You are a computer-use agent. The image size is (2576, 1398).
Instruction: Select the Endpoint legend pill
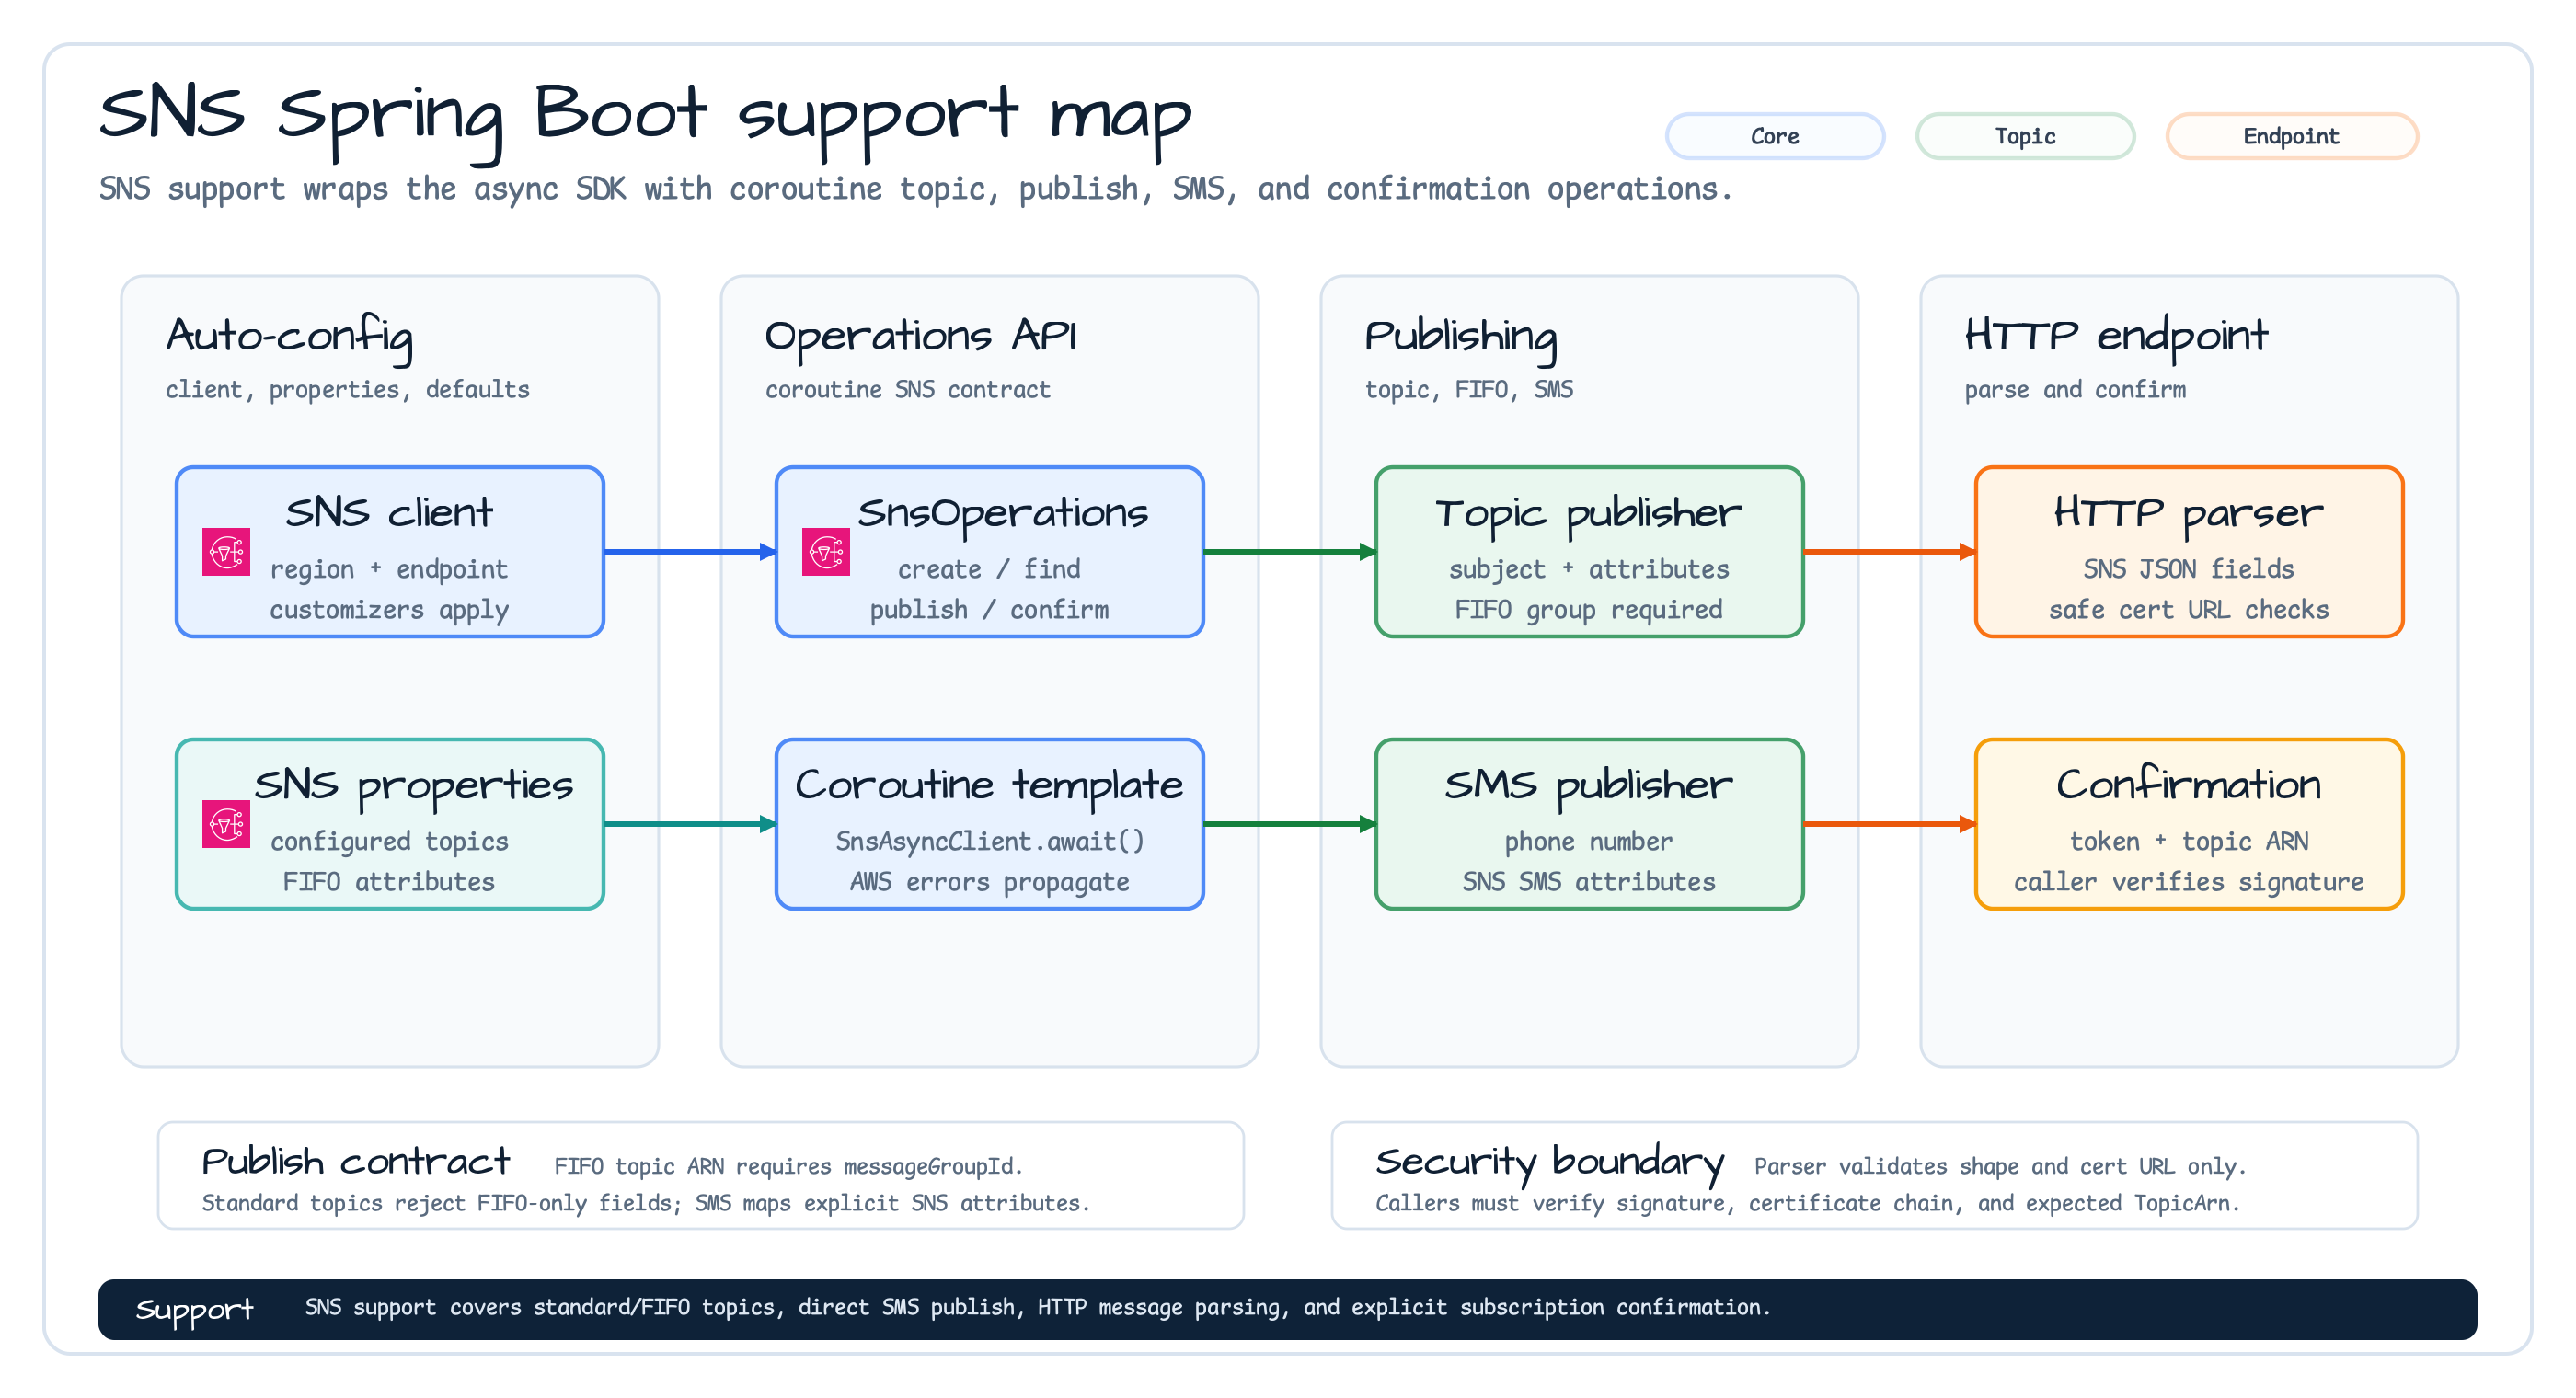point(2291,136)
